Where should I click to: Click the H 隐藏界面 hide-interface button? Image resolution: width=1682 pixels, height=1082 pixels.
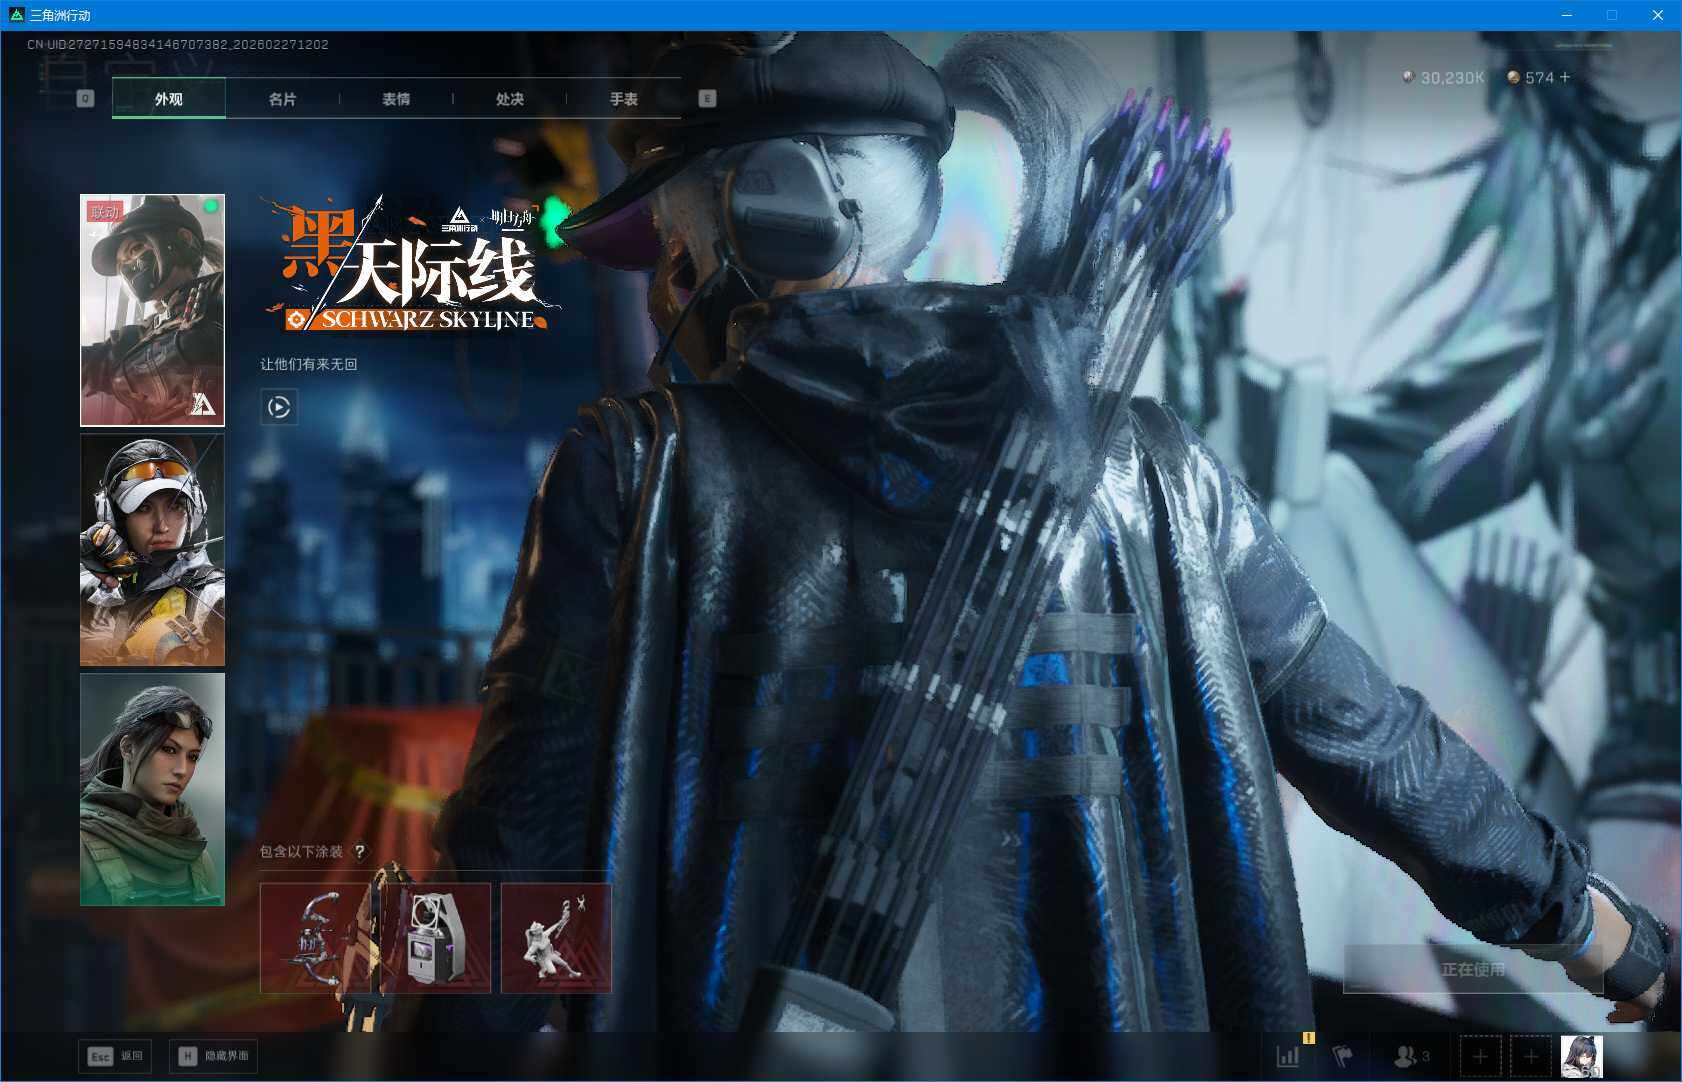pos(213,1056)
